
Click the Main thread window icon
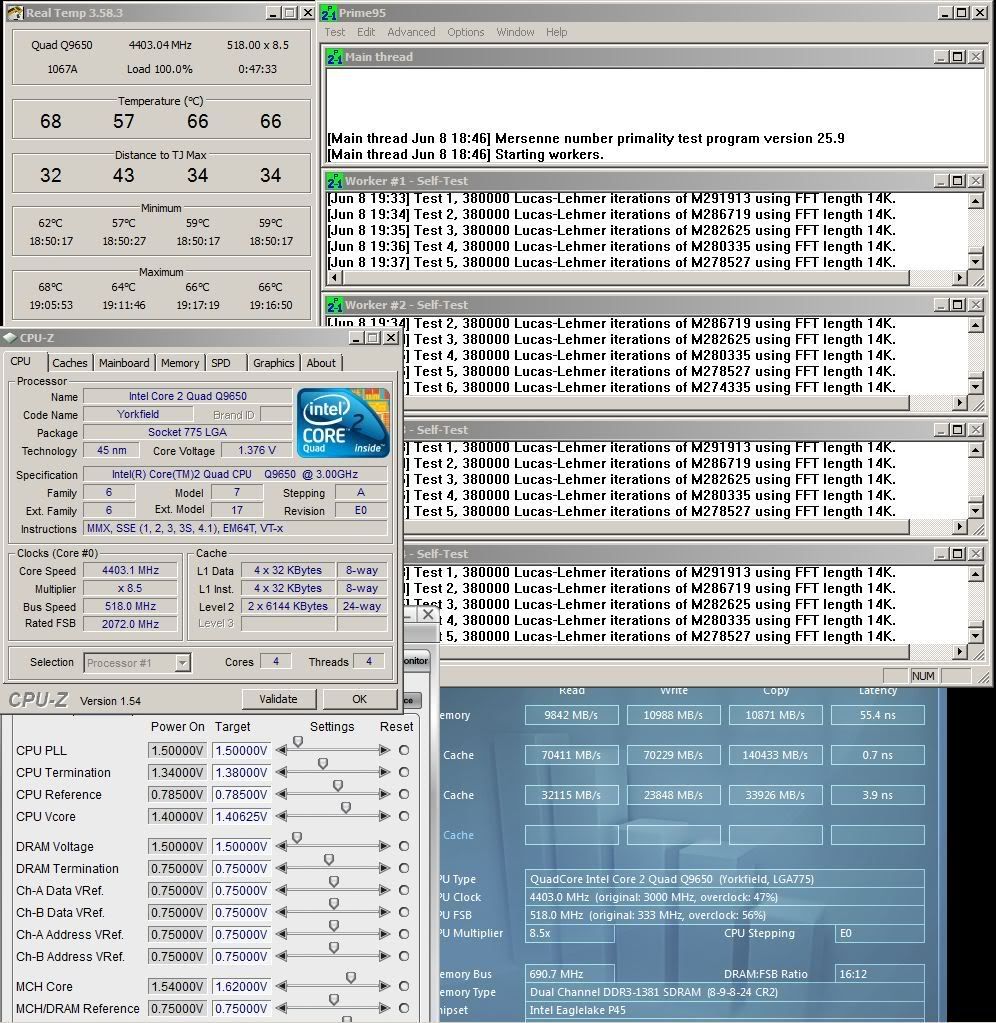click(335, 57)
